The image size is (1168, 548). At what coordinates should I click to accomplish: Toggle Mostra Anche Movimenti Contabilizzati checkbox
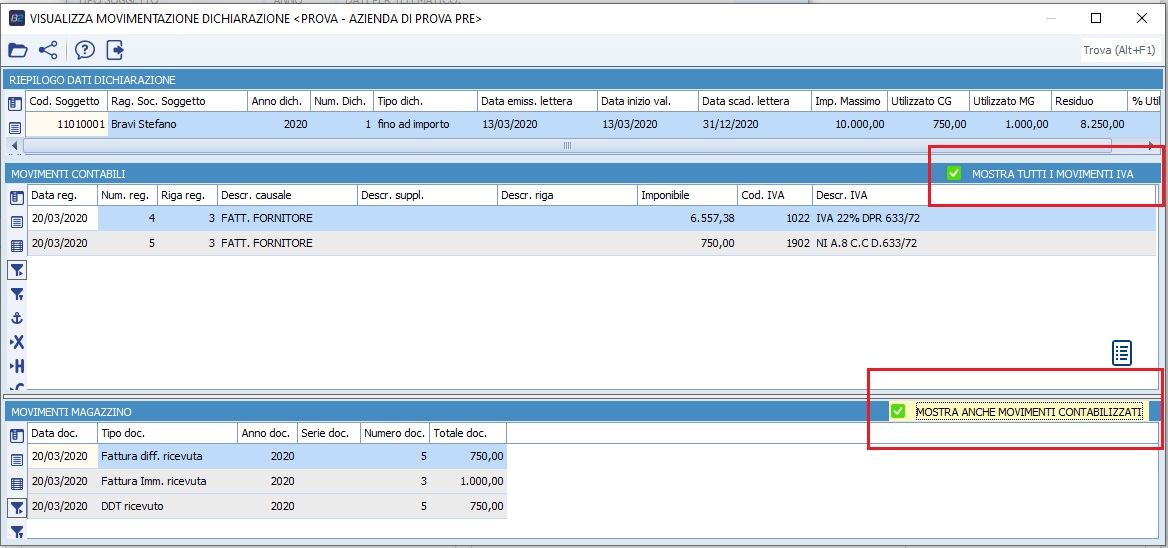point(898,411)
